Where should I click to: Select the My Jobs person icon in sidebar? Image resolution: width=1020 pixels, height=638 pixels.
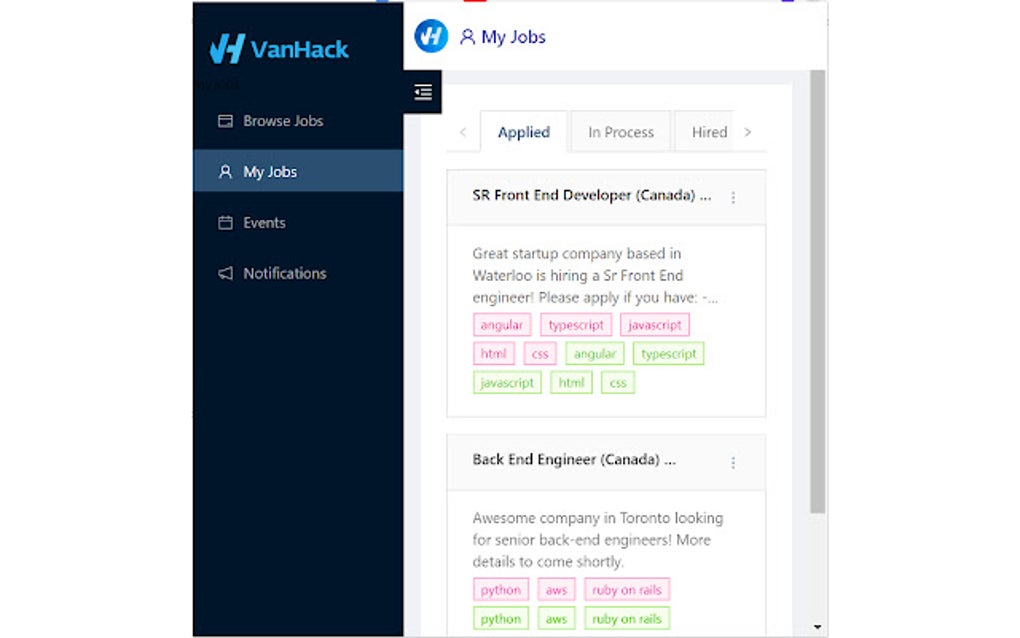(x=225, y=171)
